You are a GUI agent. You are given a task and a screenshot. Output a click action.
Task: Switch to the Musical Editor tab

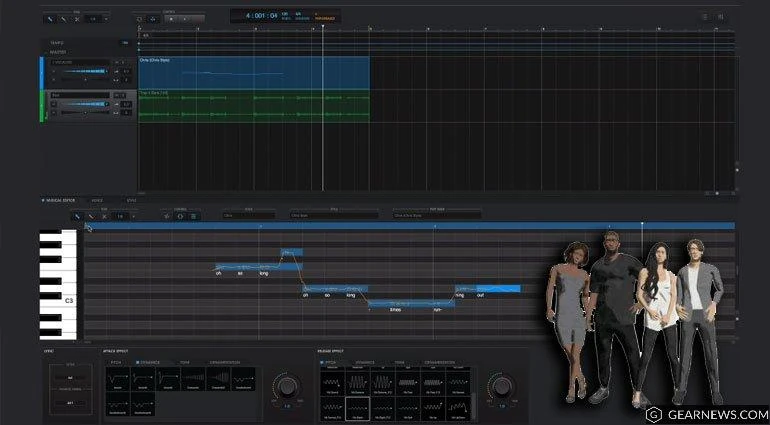point(60,200)
